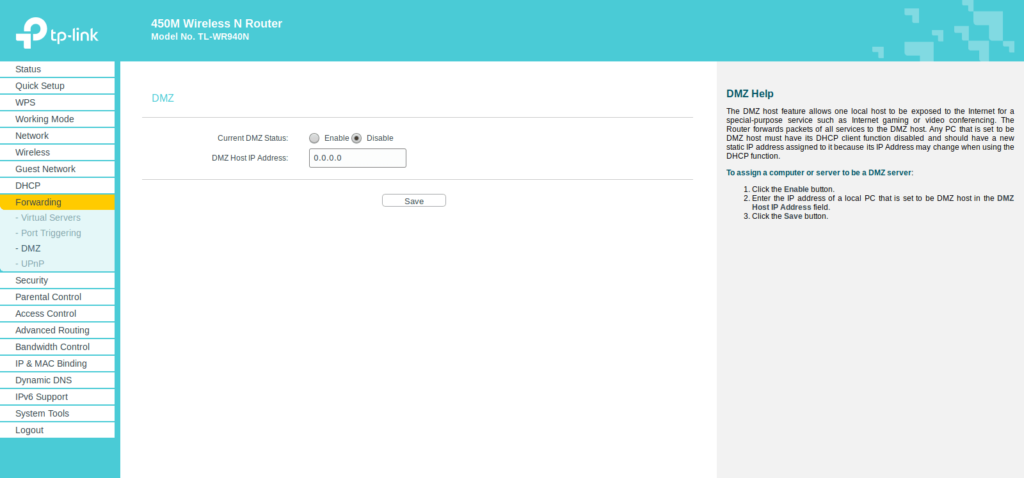Select the Disable DMZ radio button
The height and width of the screenshot is (478, 1024).
pos(356,138)
